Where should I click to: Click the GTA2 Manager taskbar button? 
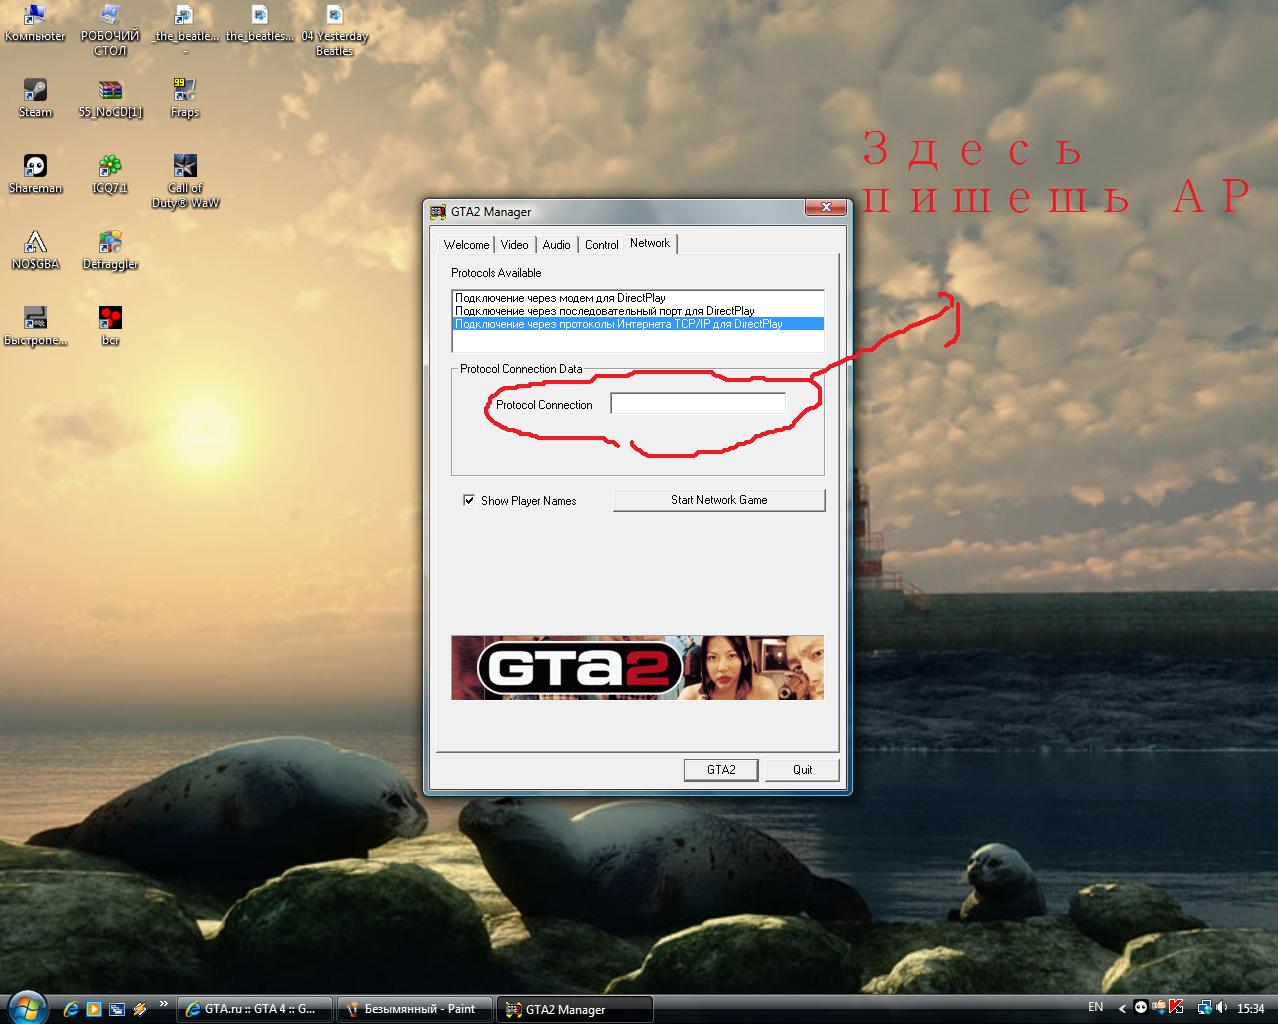pyautogui.click(x=574, y=1009)
